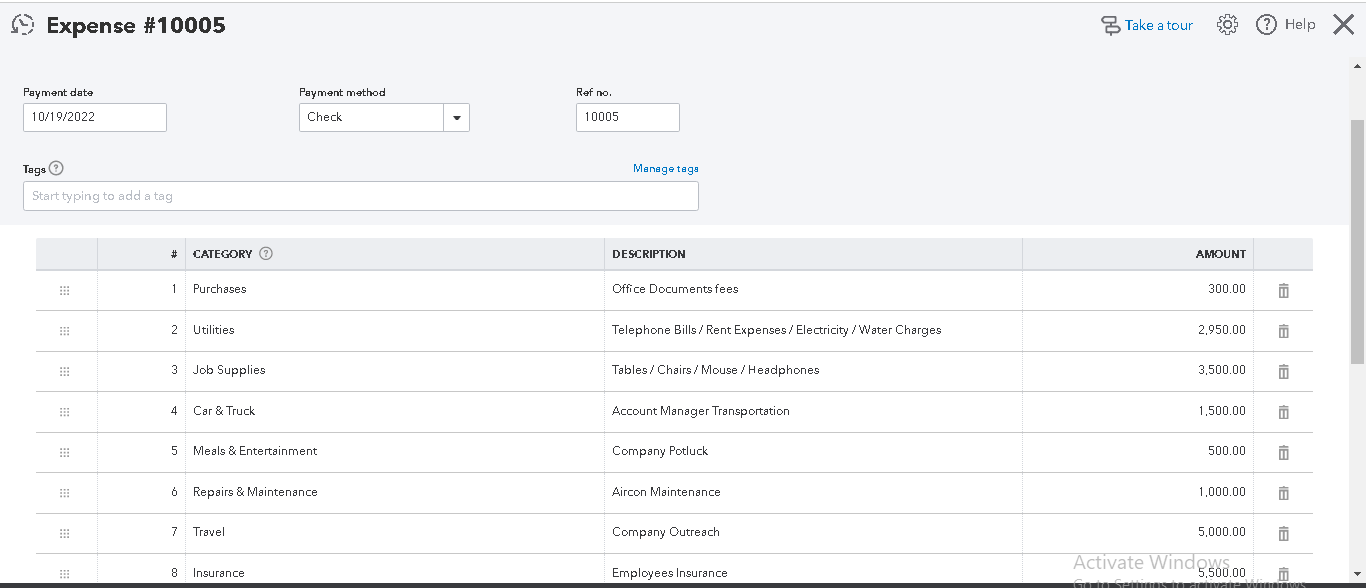Delete the Purchases expense line
This screenshot has height=588, width=1370.
tap(1284, 290)
